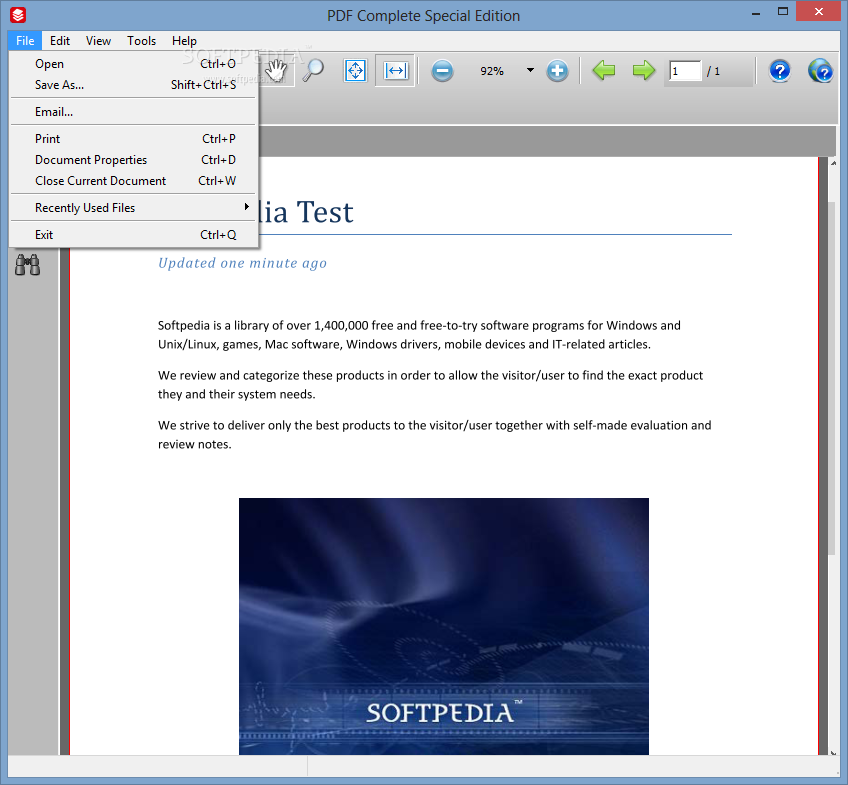Screen dimensions: 848x785
Task: Expand Recently Used Files submenu
Action: point(133,208)
